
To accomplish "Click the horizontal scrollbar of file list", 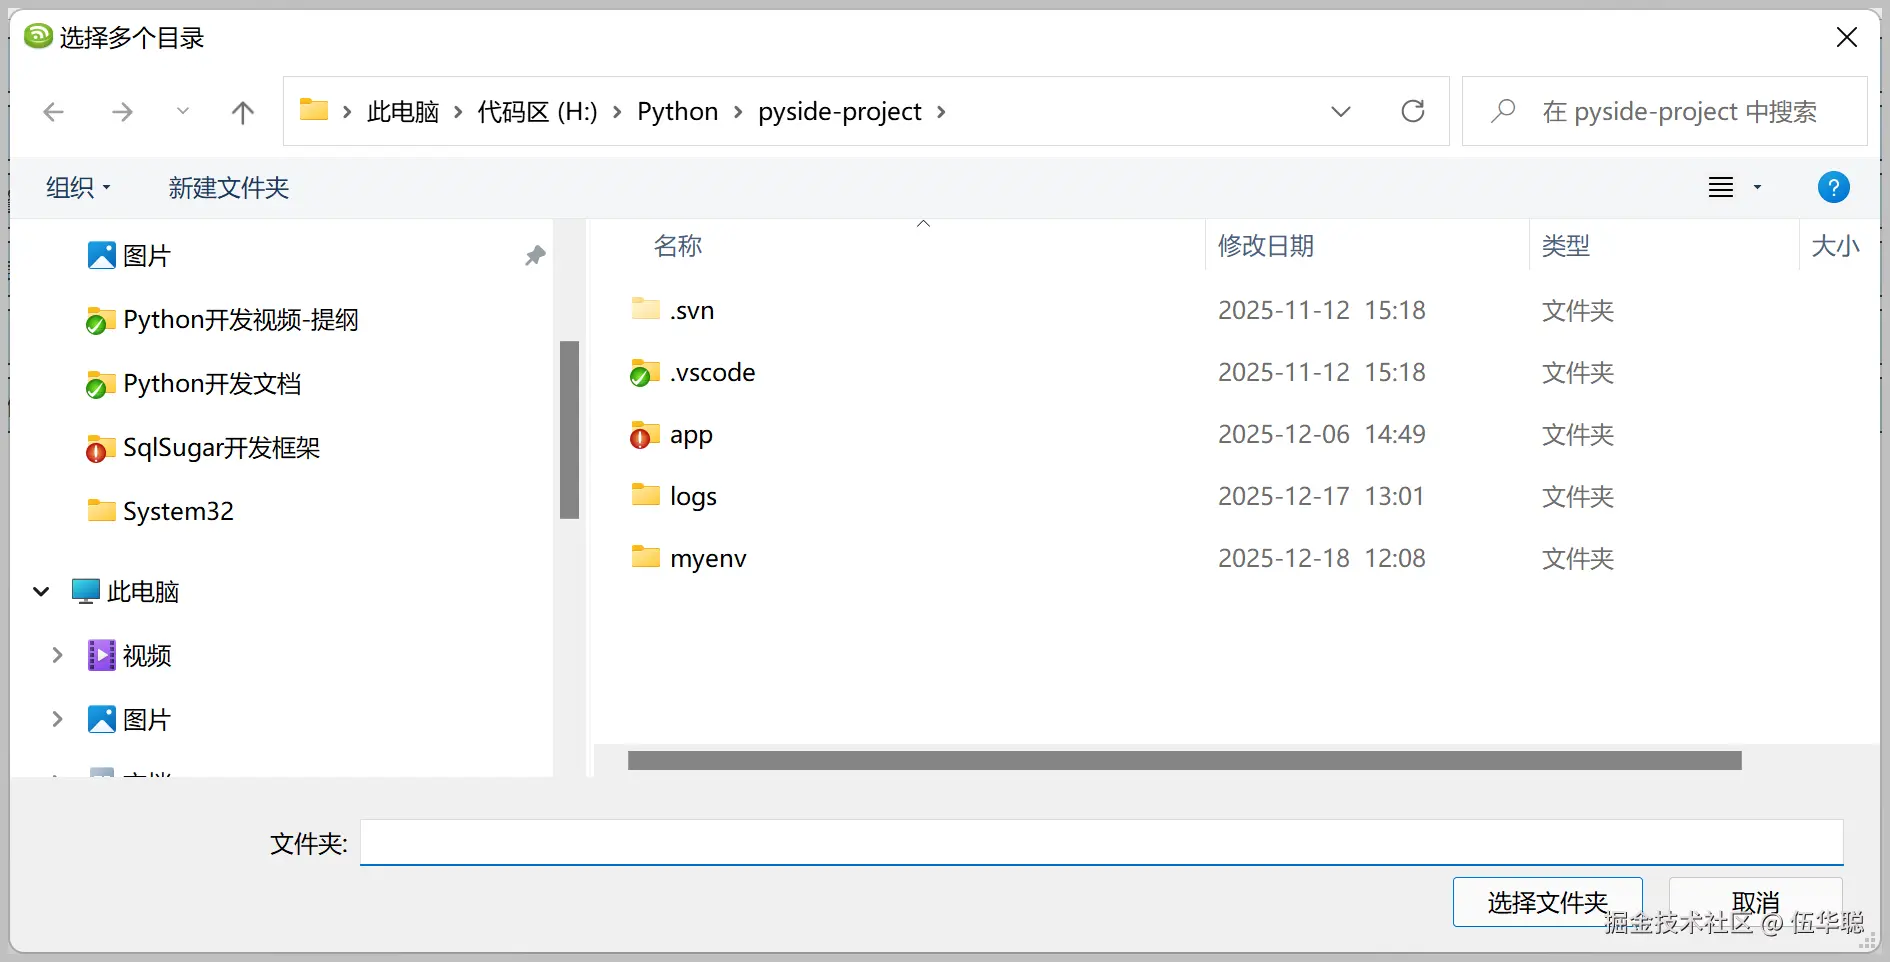I will [x=1184, y=761].
